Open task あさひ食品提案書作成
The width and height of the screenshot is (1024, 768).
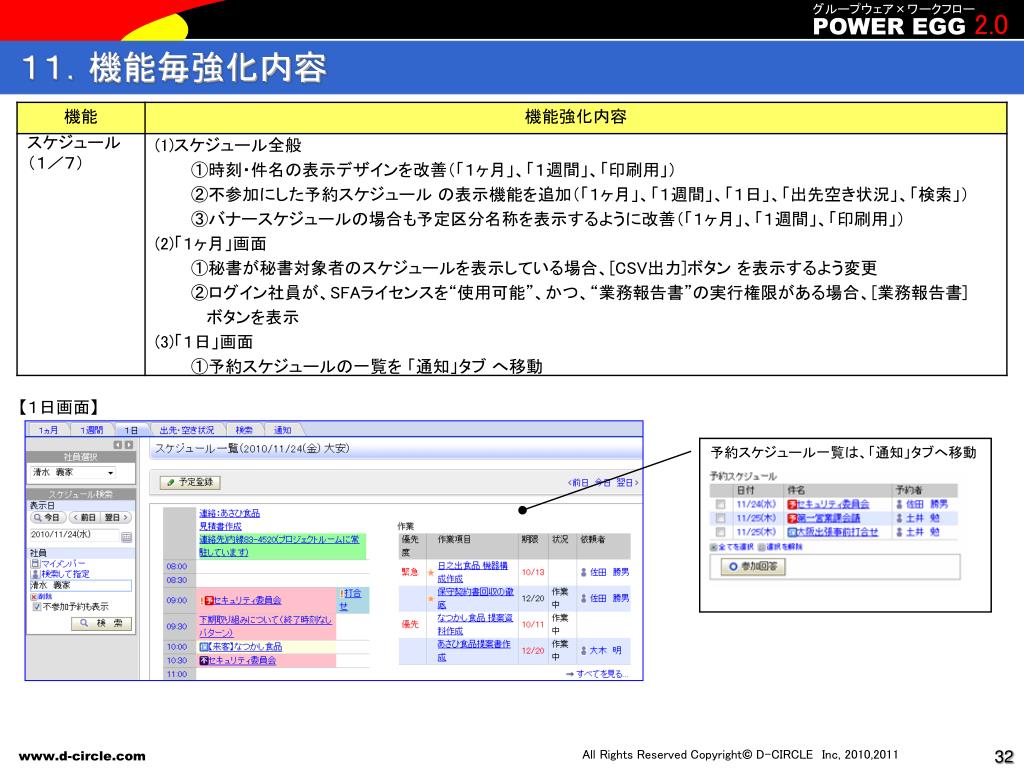(473, 650)
